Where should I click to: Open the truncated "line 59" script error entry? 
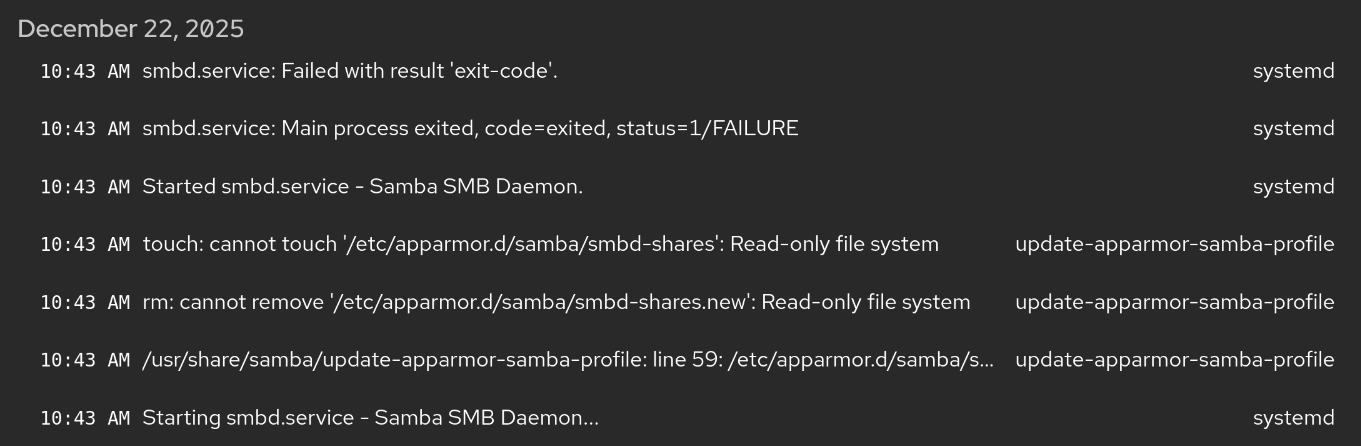(x=568, y=360)
